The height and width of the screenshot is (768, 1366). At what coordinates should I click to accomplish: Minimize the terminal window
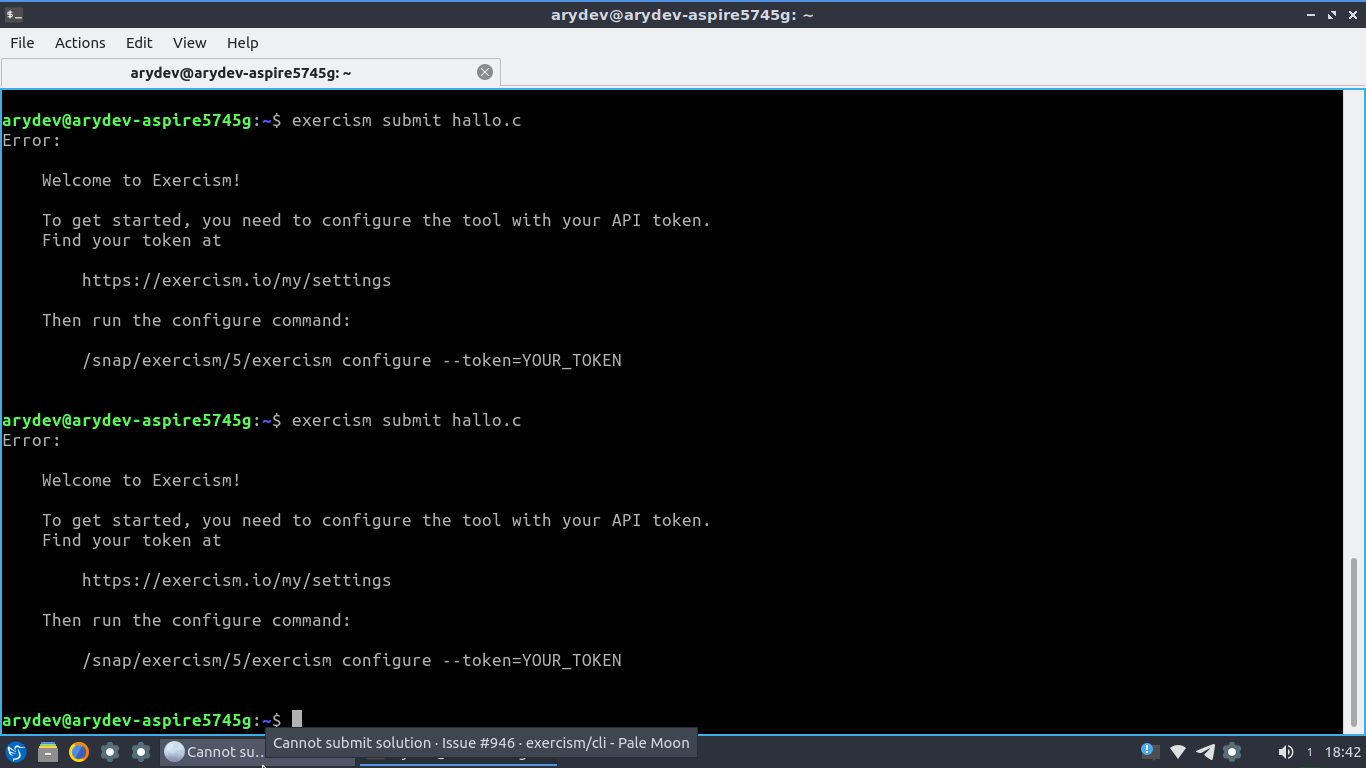coord(1312,15)
